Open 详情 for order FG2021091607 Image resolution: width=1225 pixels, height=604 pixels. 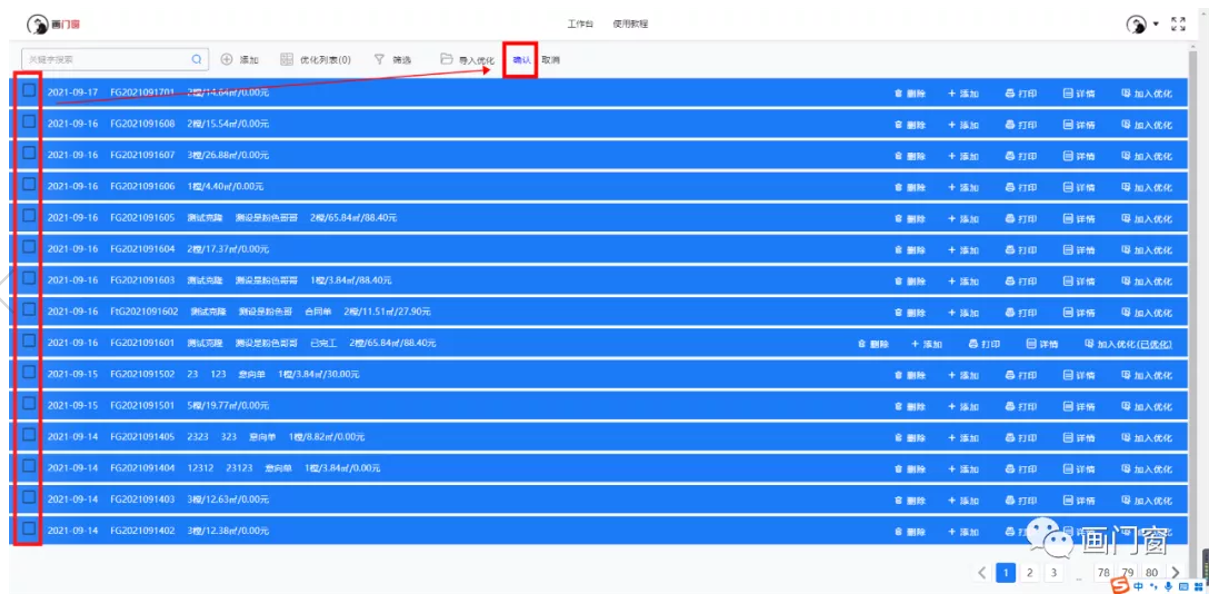(1079, 156)
